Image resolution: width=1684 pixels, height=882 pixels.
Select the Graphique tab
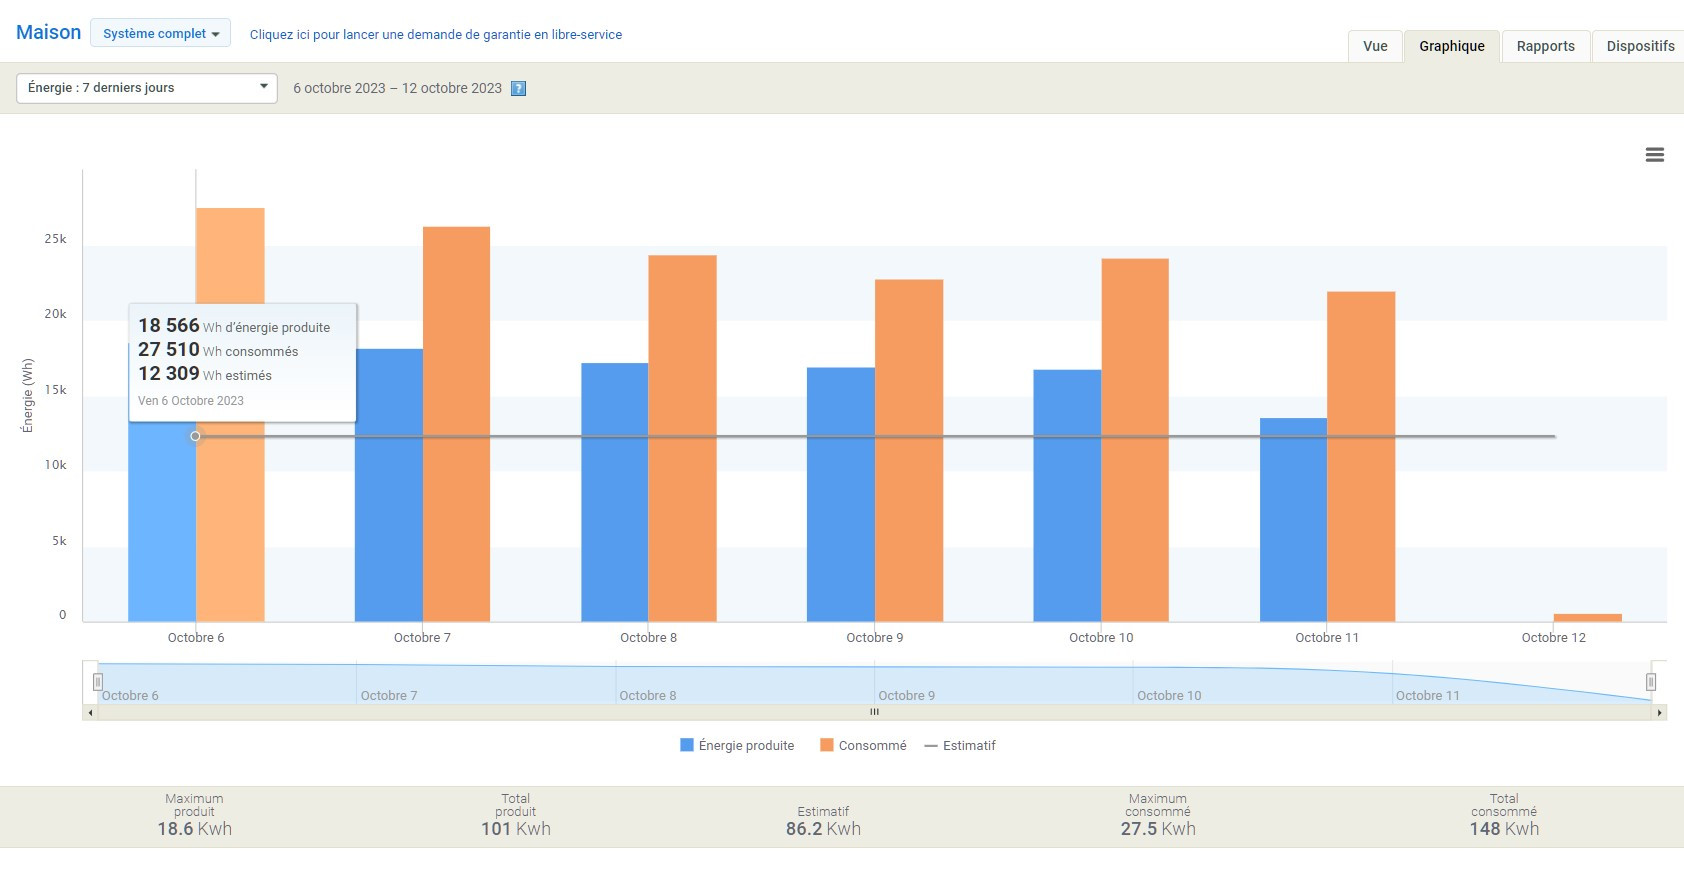(1451, 46)
